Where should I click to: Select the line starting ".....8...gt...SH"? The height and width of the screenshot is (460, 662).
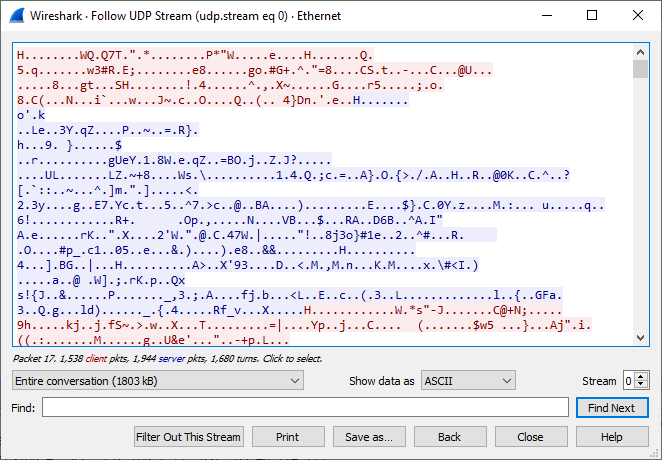tap(230, 85)
